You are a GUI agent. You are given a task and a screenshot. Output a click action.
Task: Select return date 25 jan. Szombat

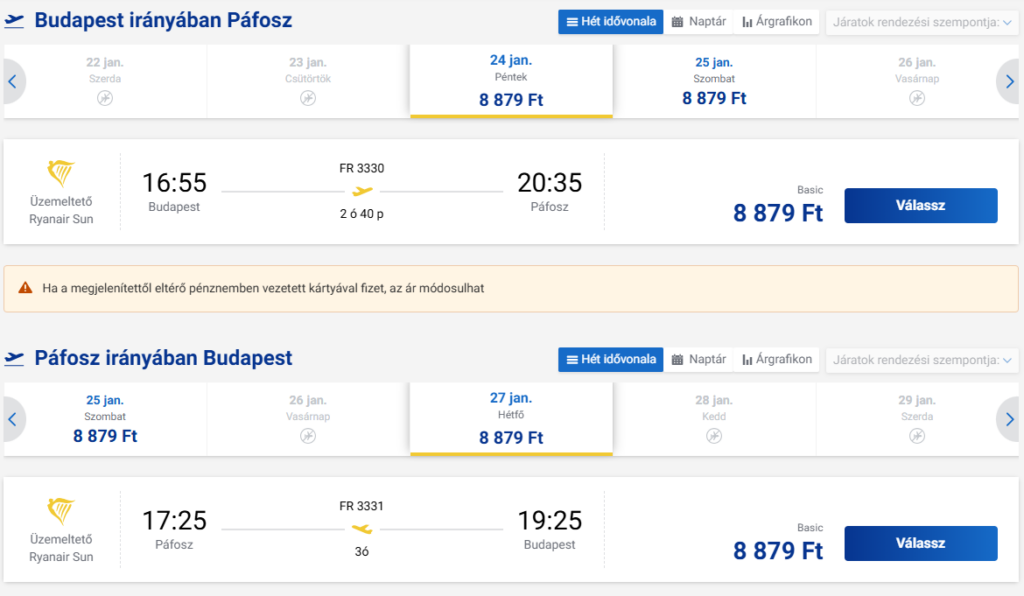[105, 419]
